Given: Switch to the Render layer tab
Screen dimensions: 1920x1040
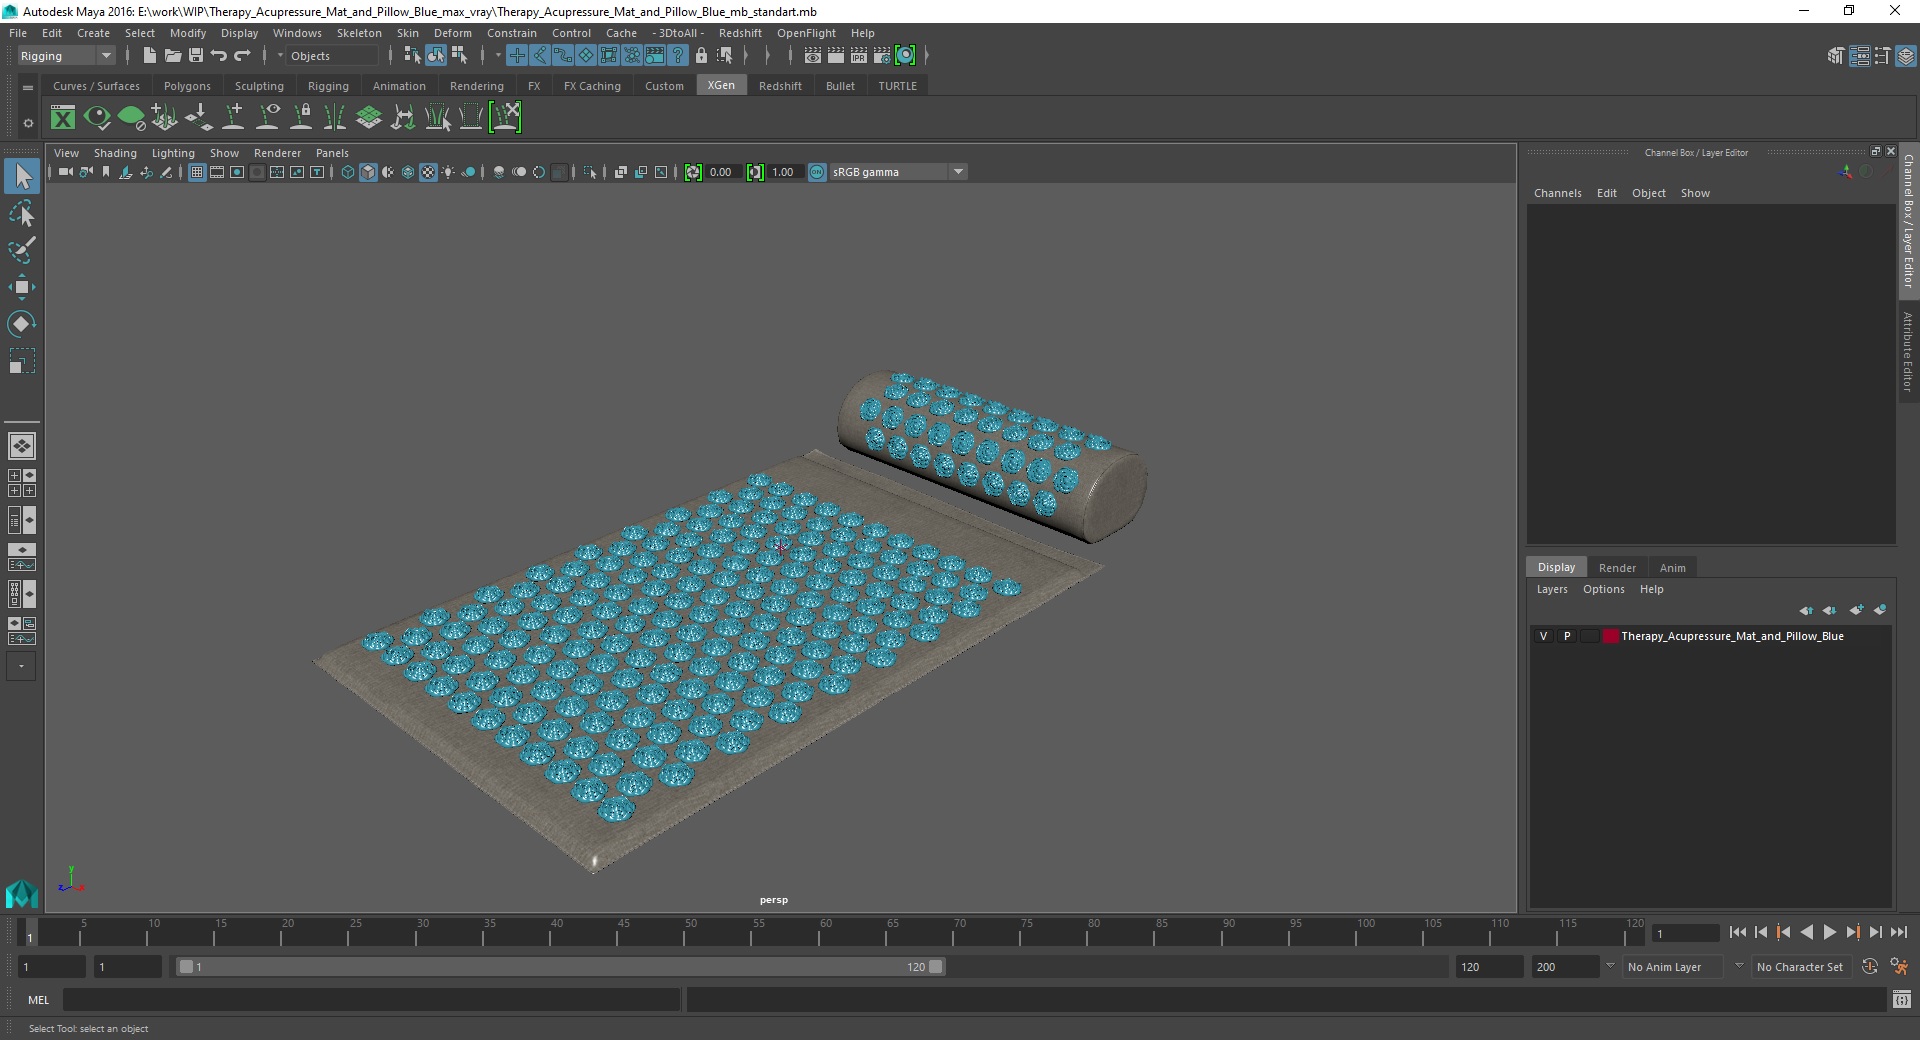Looking at the screenshot, I should pyautogui.click(x=1617, y=568).
